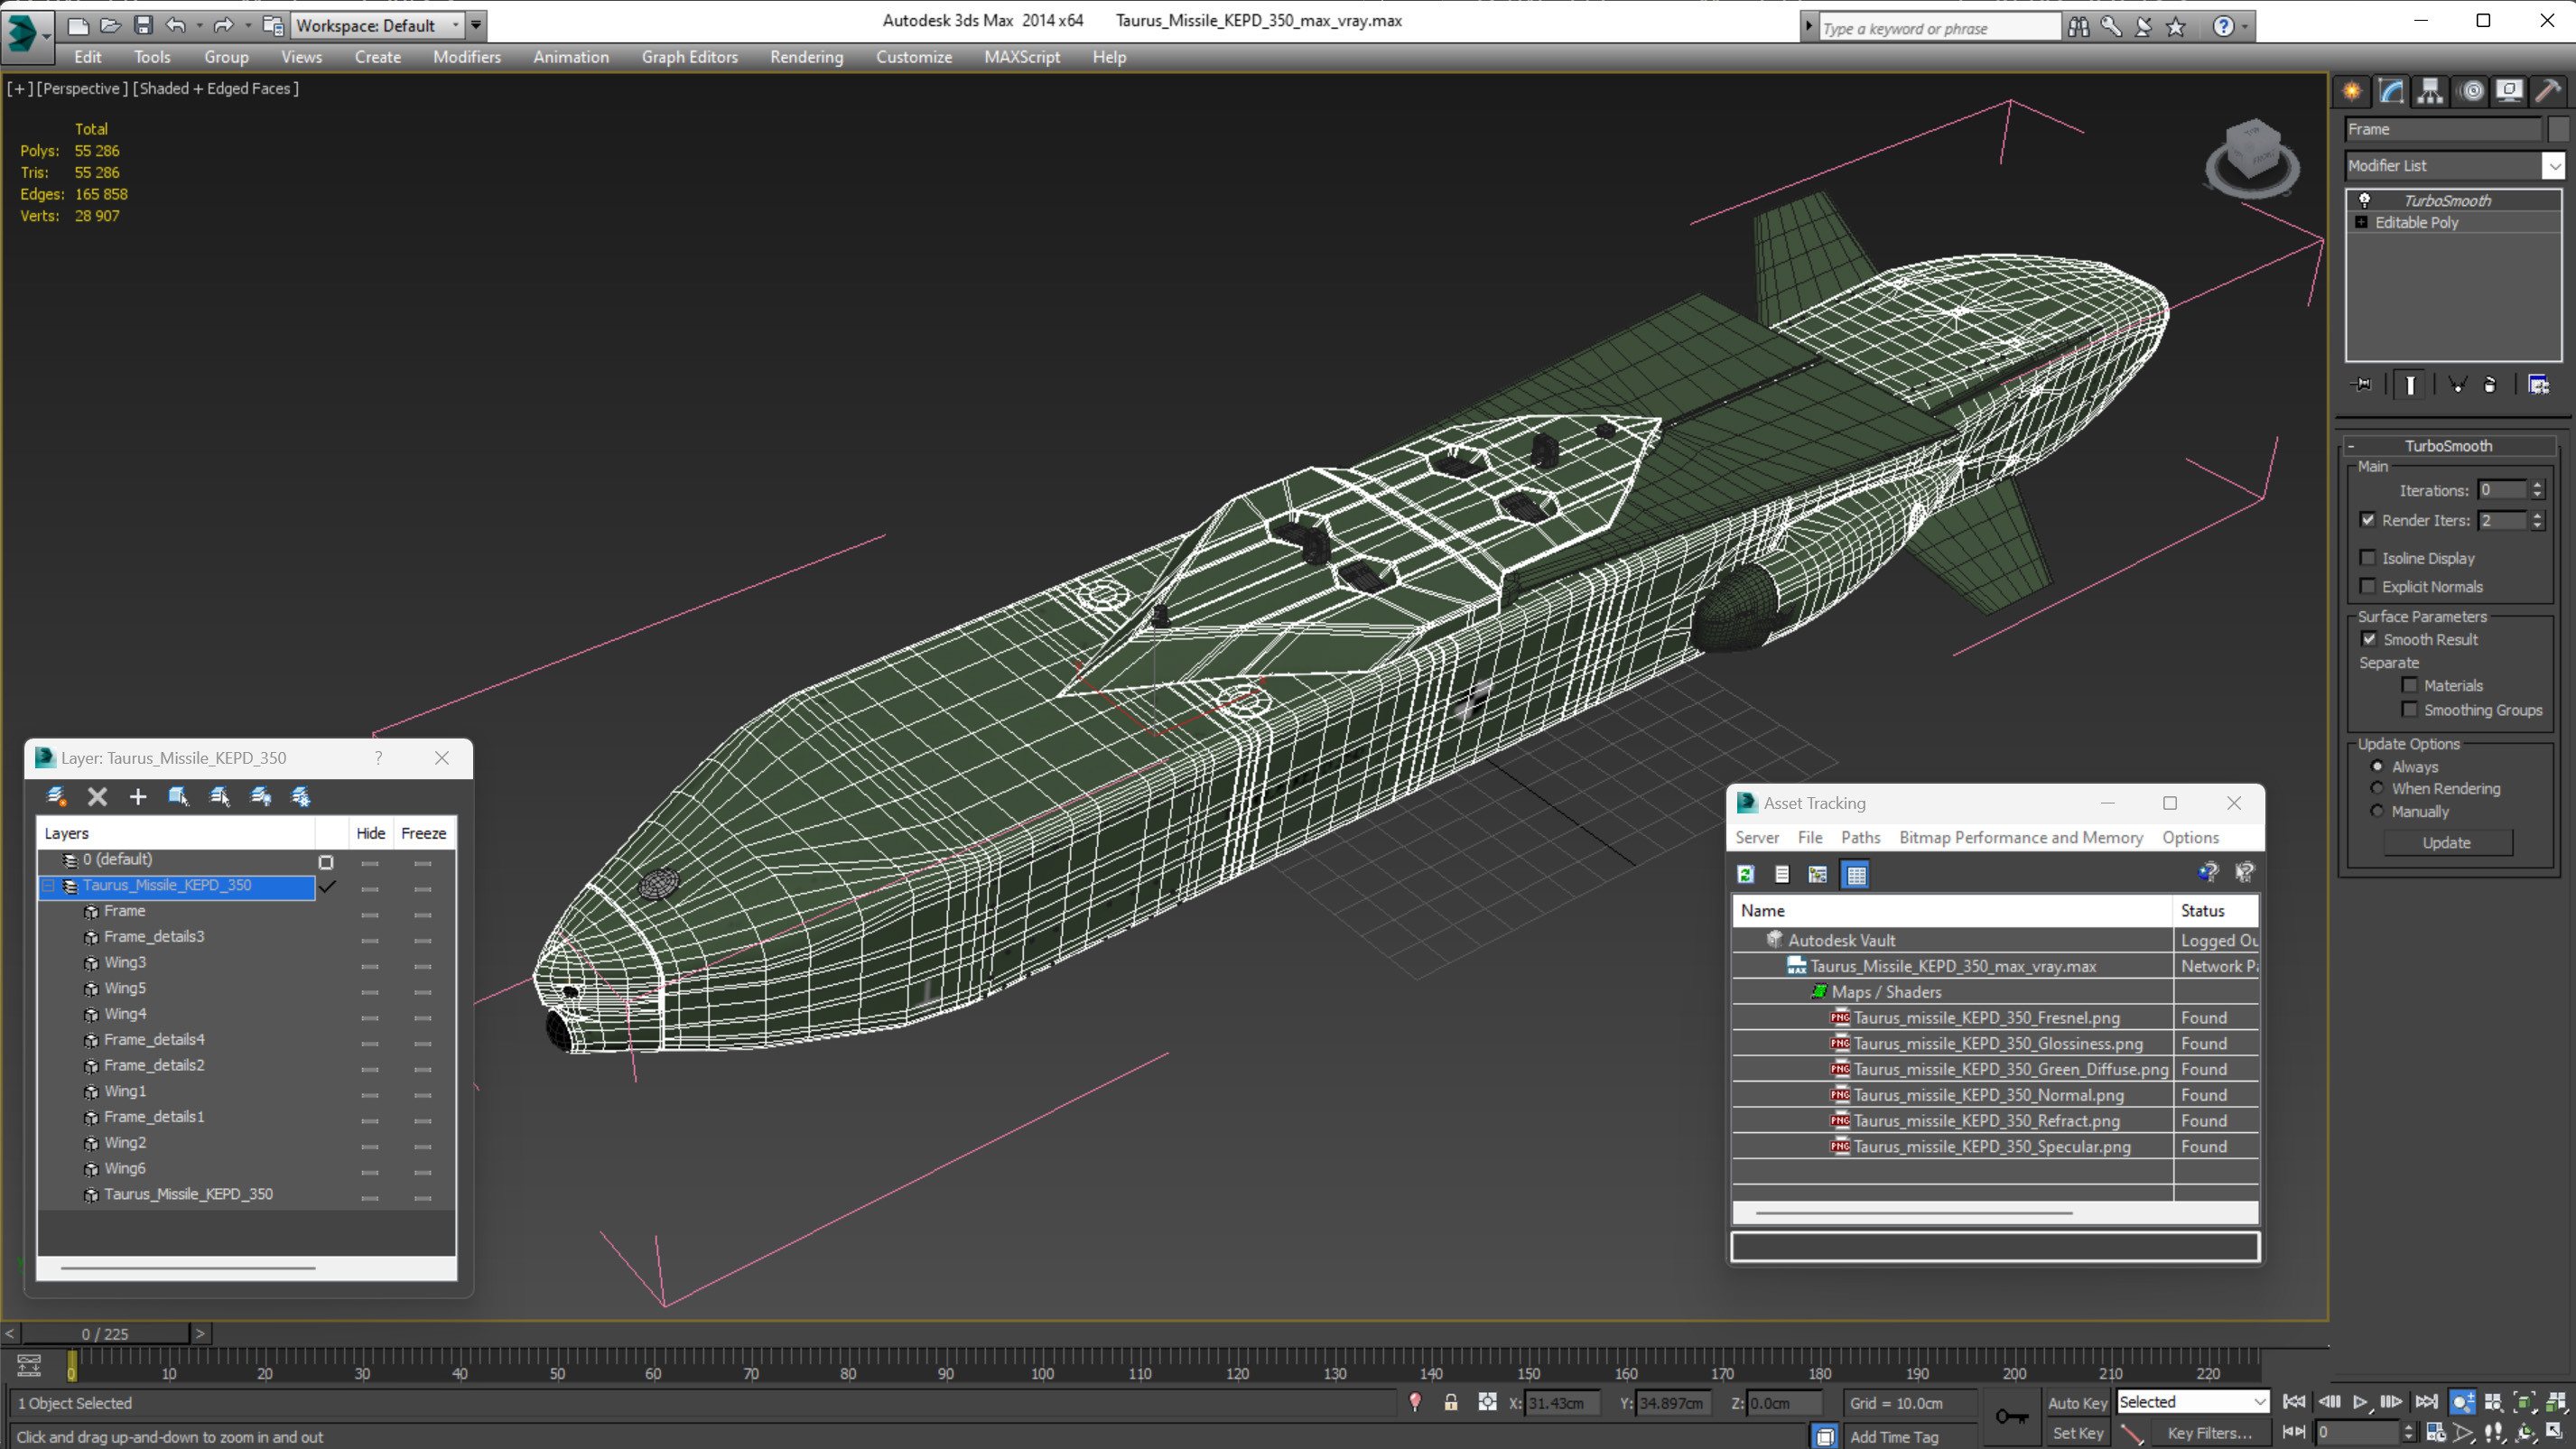Click the TurboSmooth Update button

[2447, 843]
